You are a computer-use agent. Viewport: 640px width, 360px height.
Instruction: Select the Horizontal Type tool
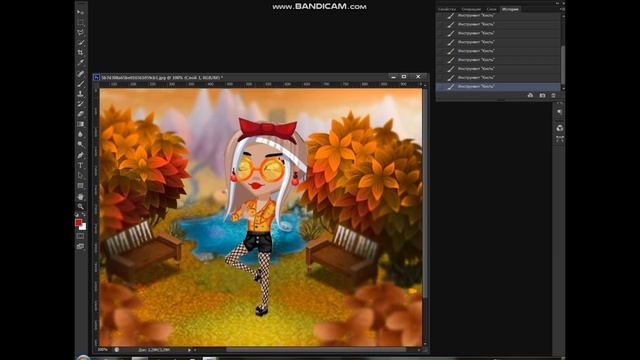point(80,165)
